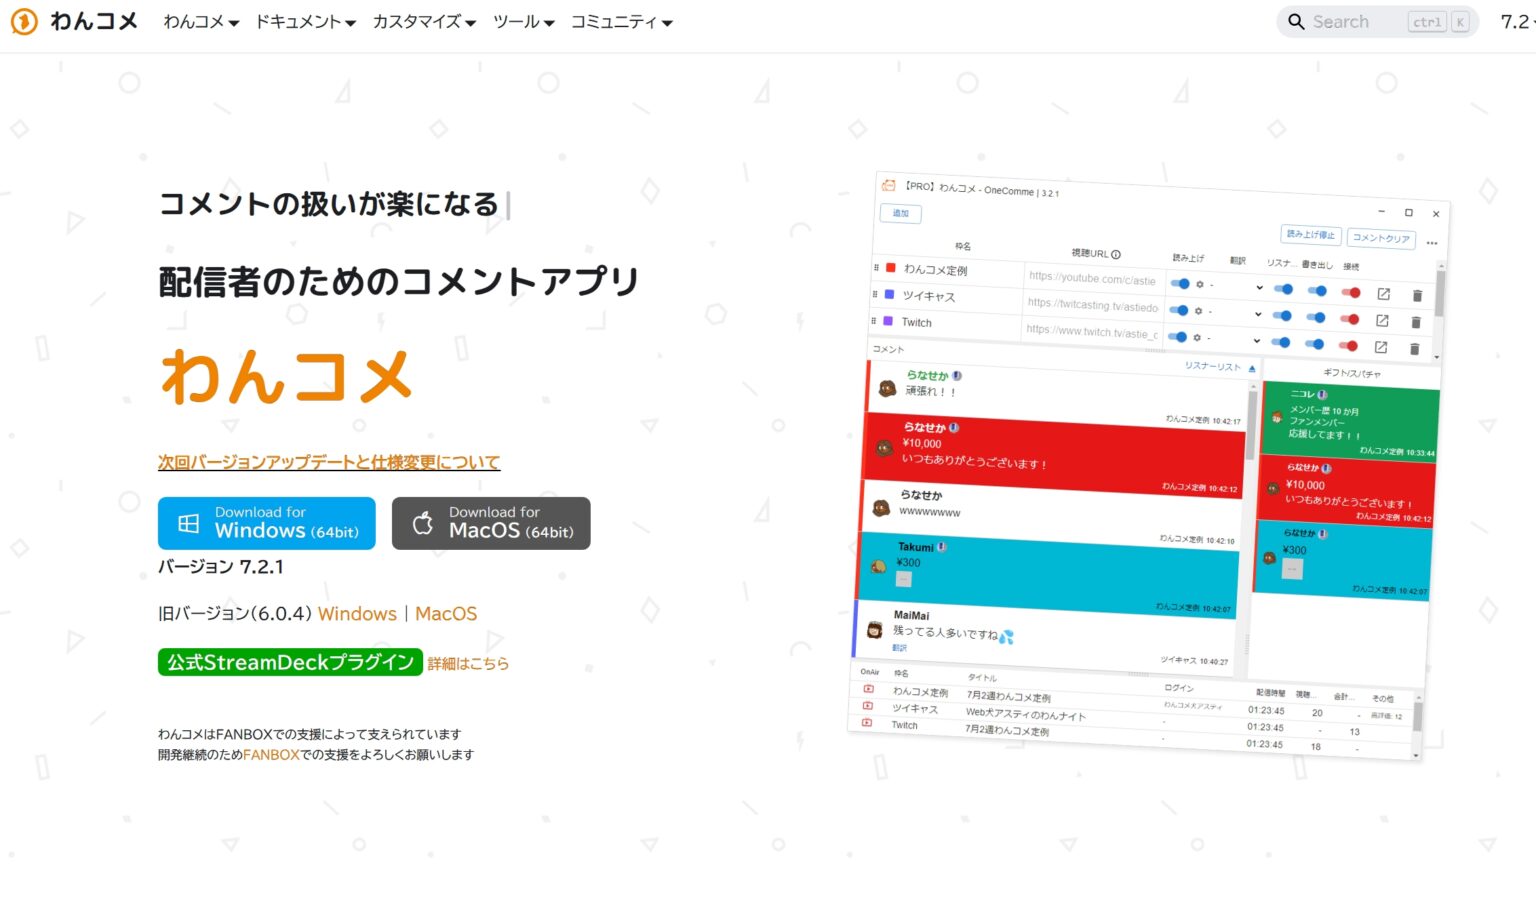Open gear settings on わんコメ定例 row
Image resolution: width=1536 pixels, height=918 pixels.
(x=1199, y=284)
